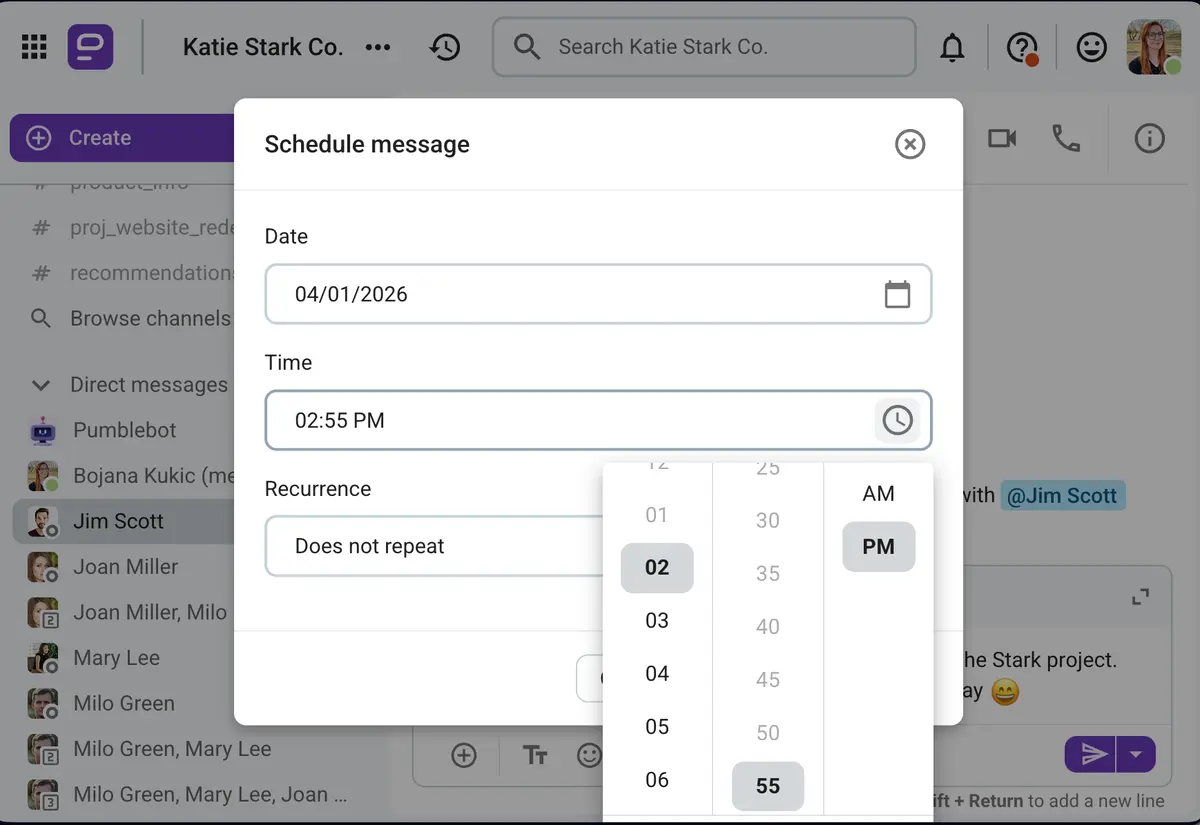Select hour 04 in the time picker
The width and height of the screenshot is (1200, 825).
(657, 673)
